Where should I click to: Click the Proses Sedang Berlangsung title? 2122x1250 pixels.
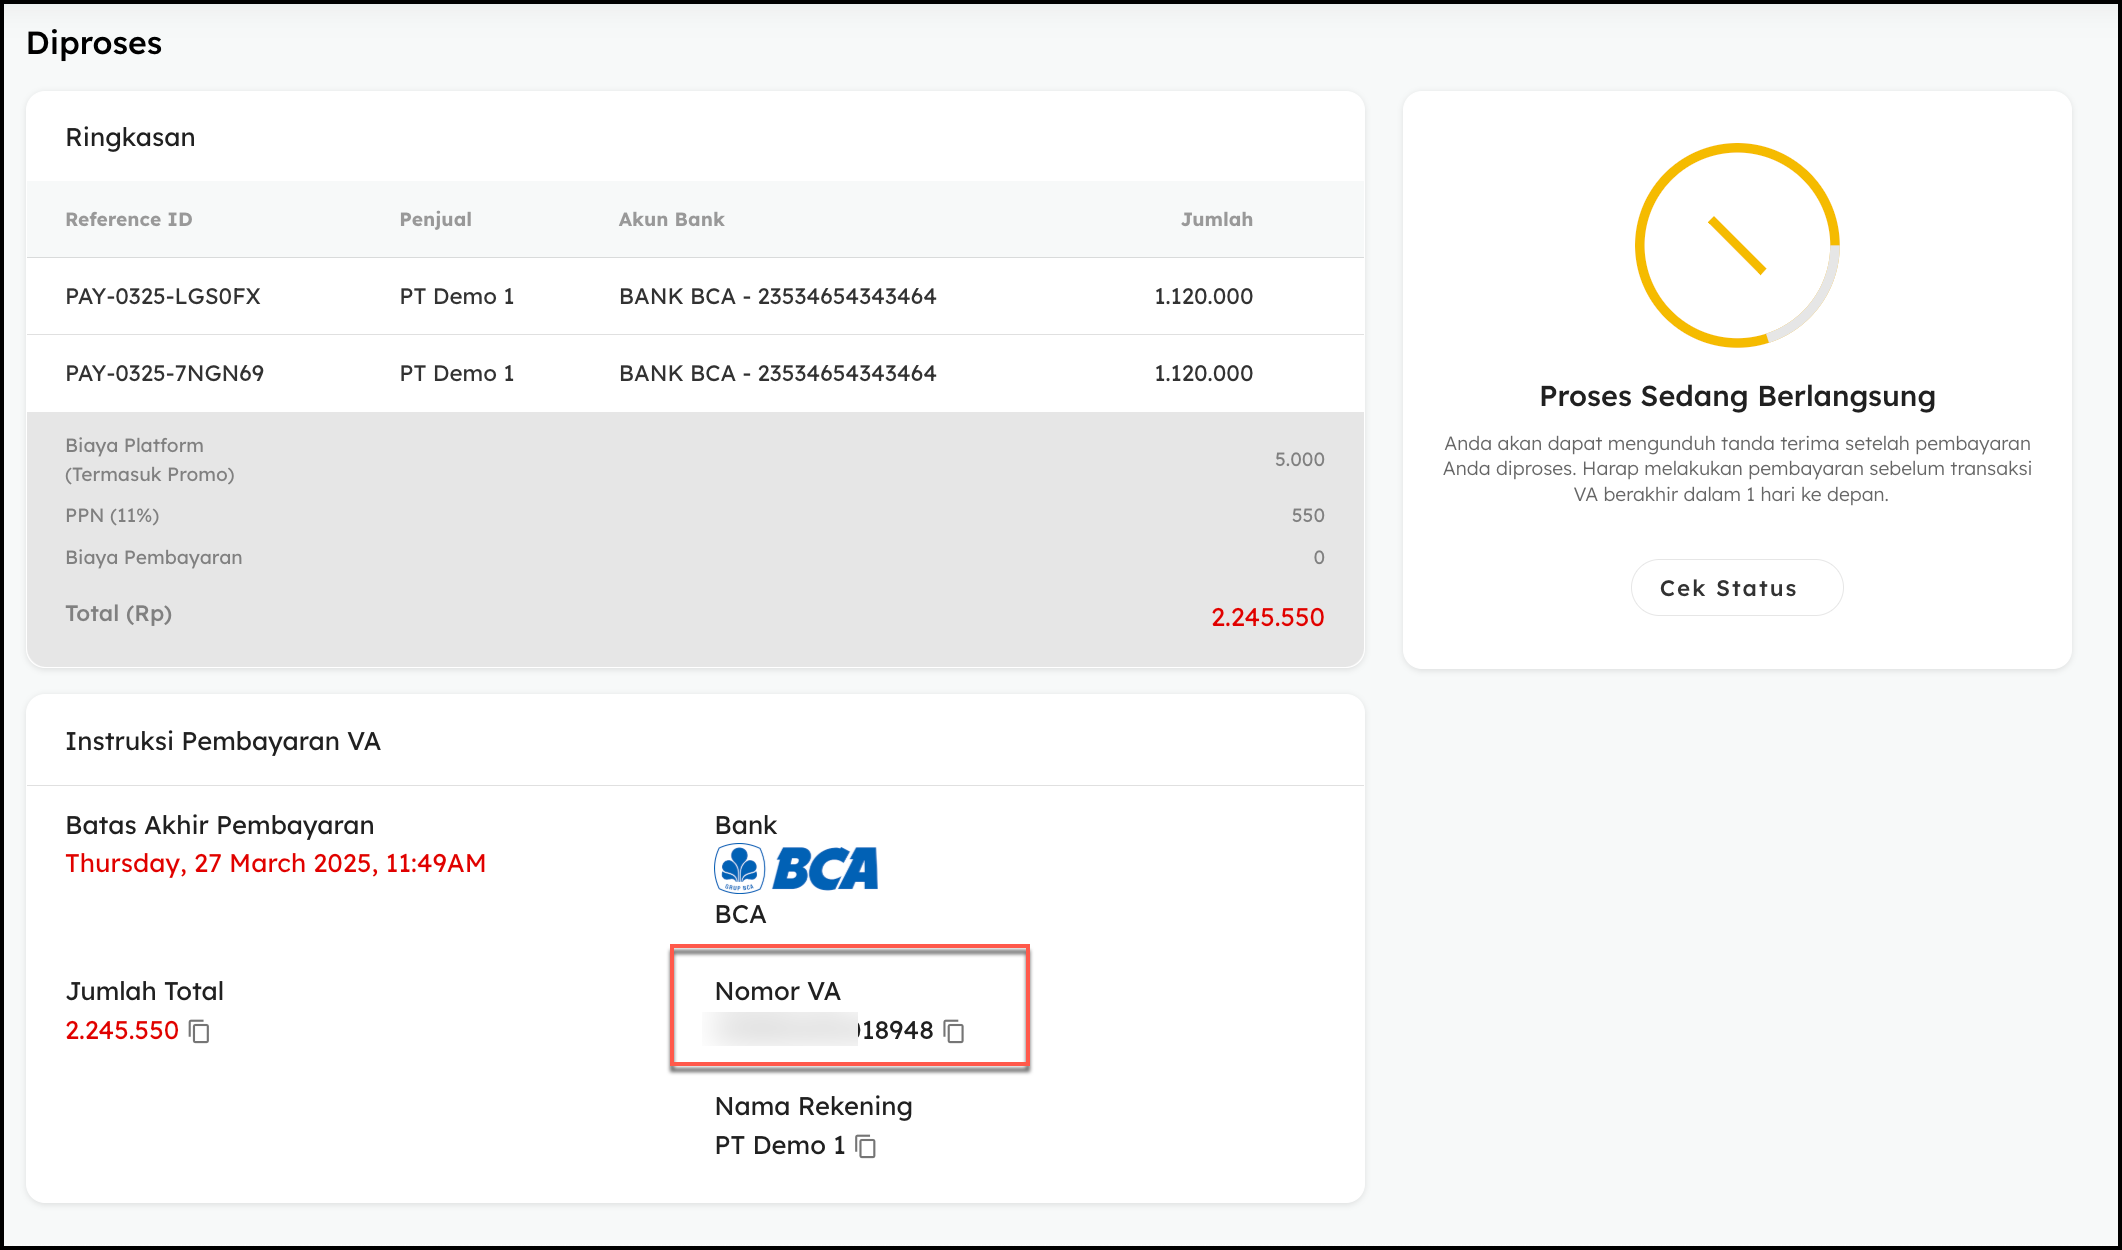(x=1737, y=396)
